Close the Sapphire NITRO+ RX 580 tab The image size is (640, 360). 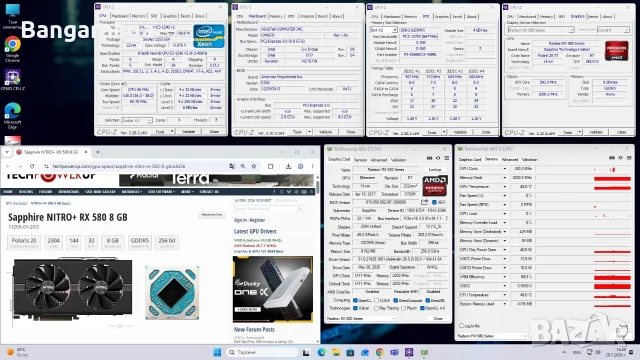click(x=86, y=152)
